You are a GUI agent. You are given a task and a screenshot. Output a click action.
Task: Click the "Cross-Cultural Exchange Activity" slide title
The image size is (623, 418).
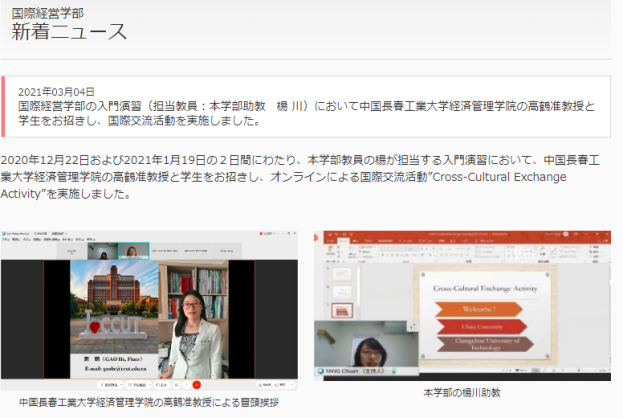tap(484, 288)
